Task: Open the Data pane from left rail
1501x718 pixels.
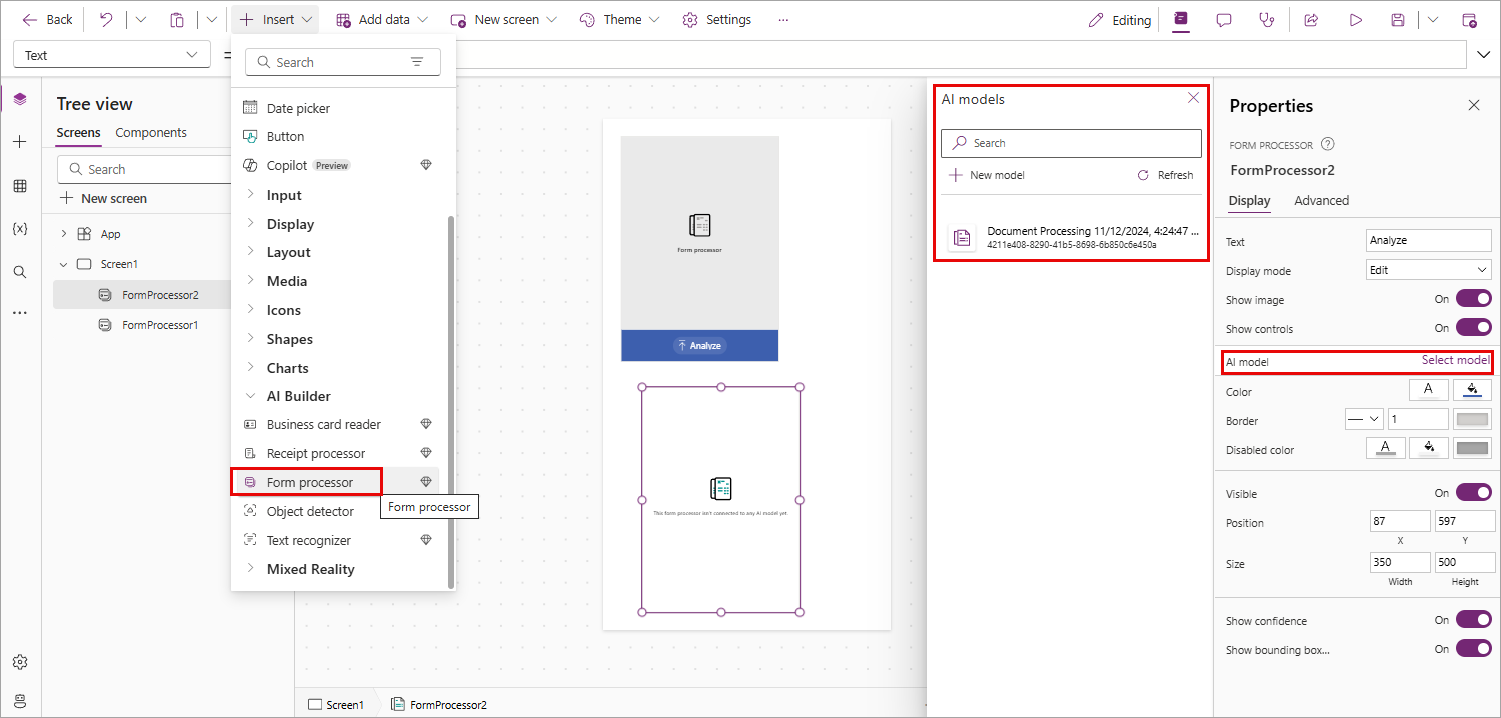Action: pyautogui.click(x=20, y=186)
